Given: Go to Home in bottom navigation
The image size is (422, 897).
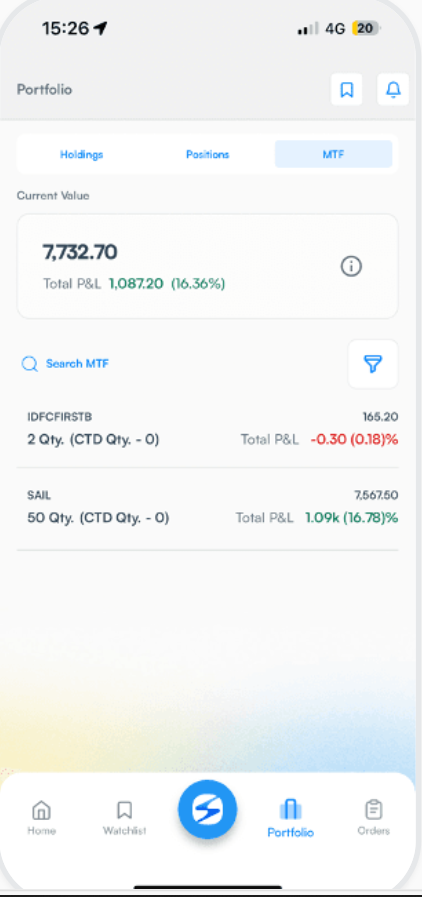Looking at the screenshot, I should (41, 818).
